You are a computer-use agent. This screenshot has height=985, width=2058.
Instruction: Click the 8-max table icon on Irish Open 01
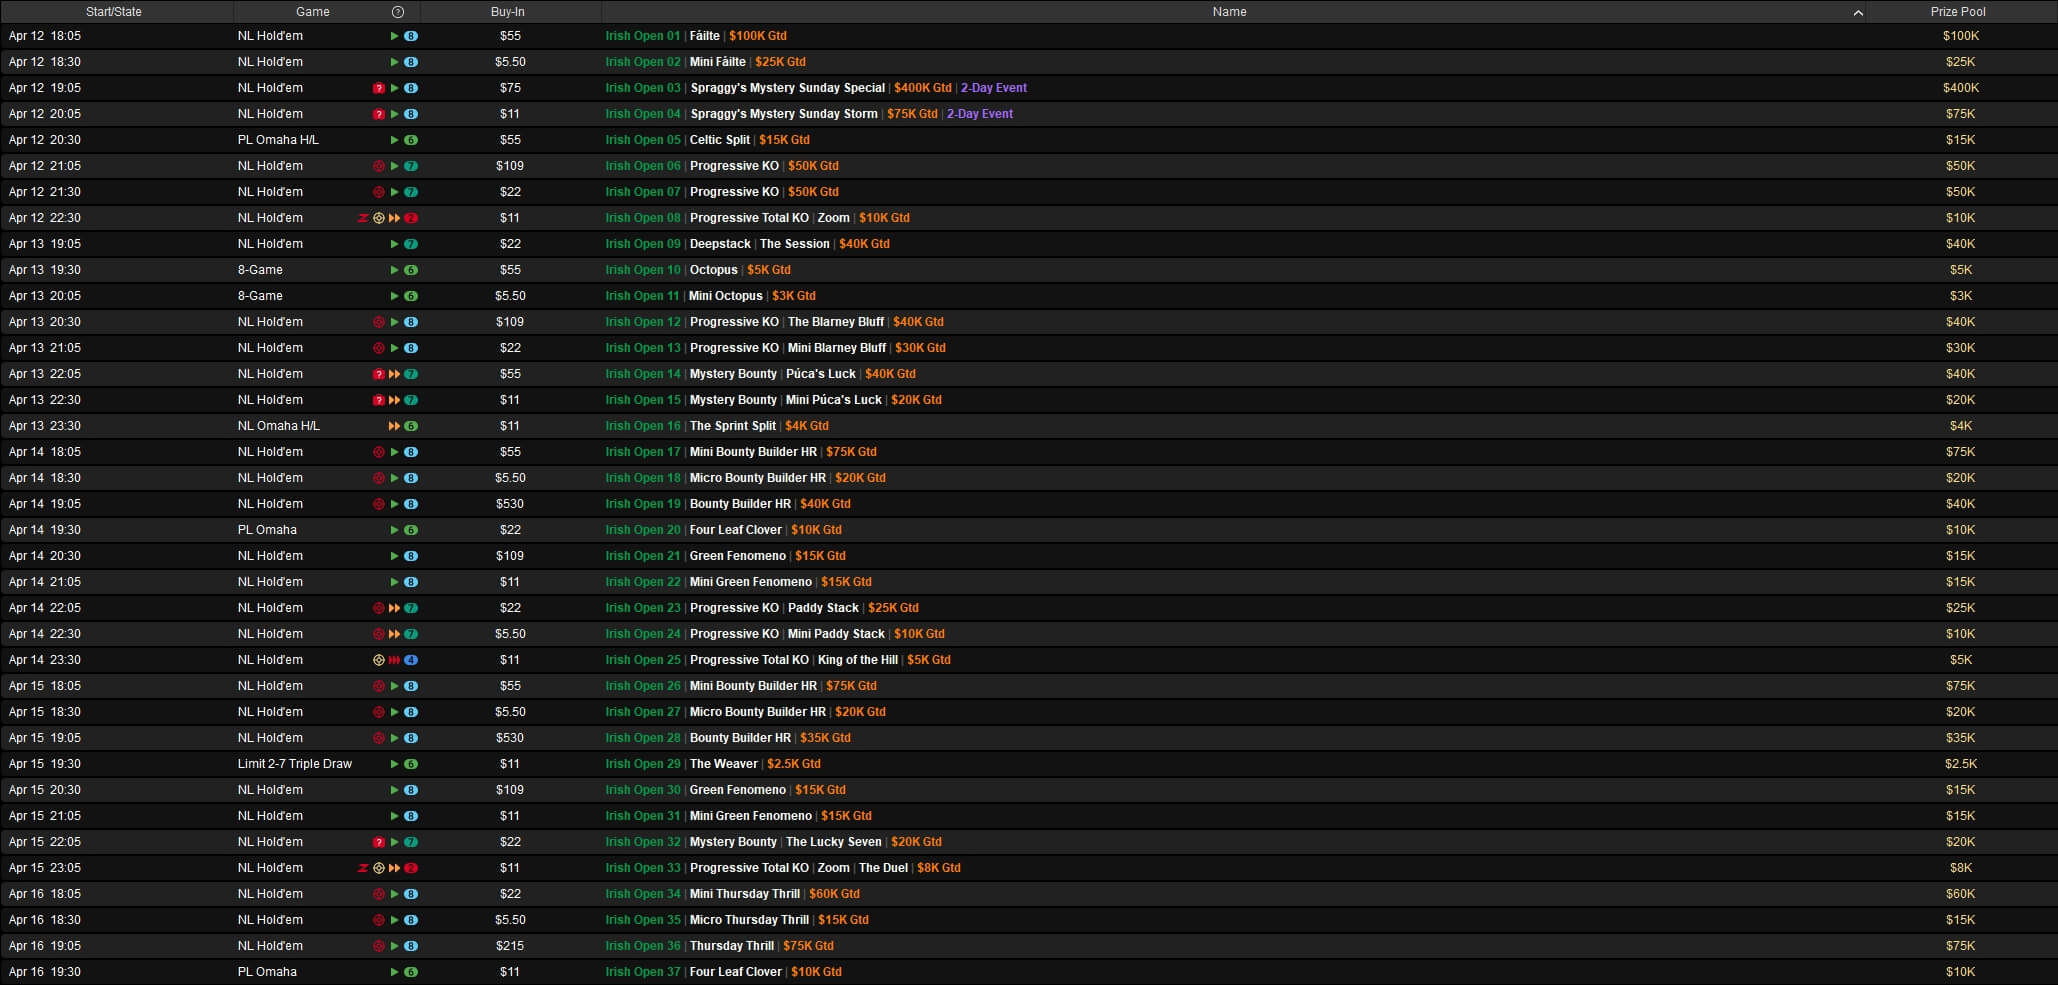(411, 36)
